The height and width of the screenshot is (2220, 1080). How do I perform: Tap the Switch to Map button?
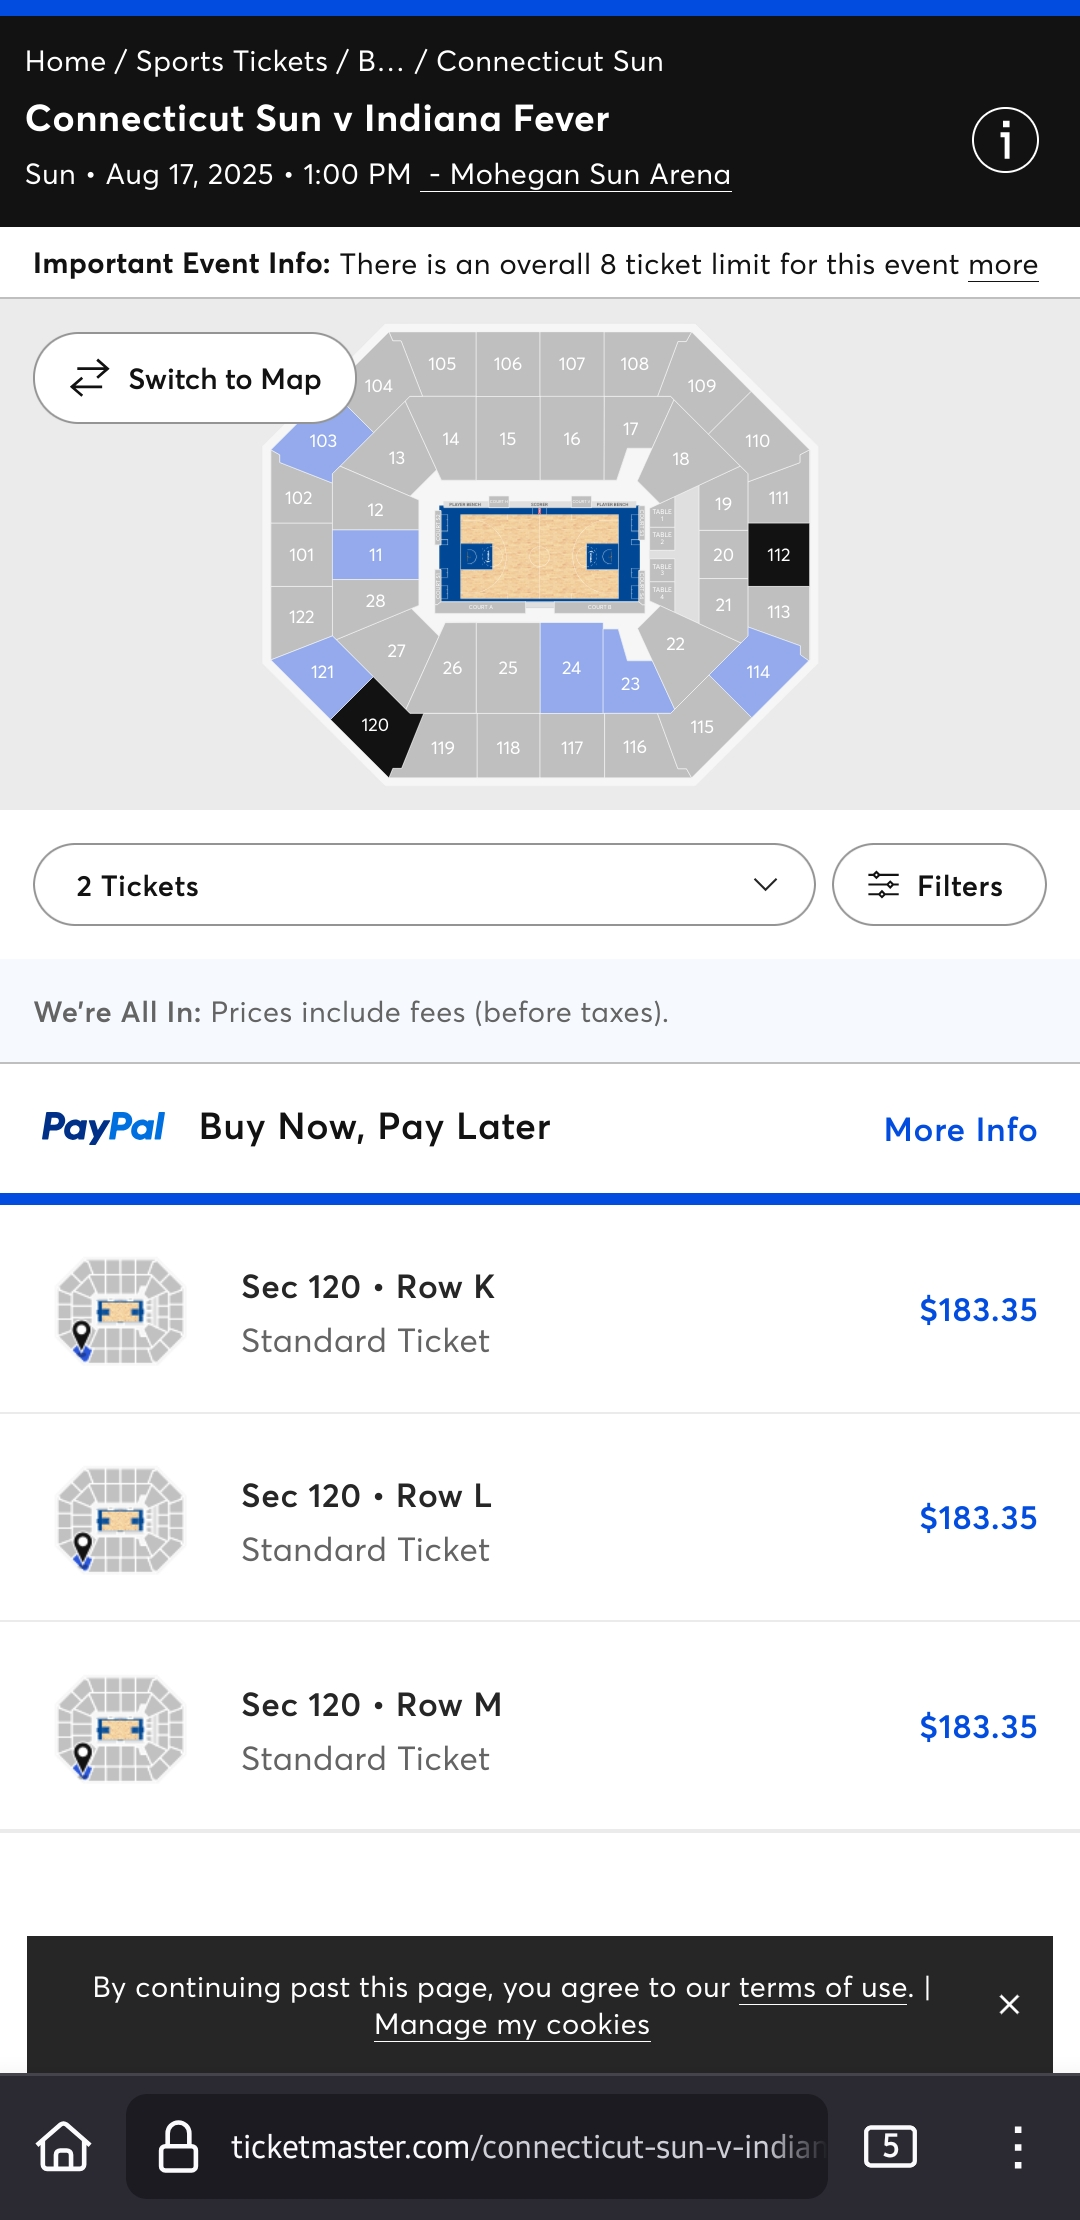195,378
